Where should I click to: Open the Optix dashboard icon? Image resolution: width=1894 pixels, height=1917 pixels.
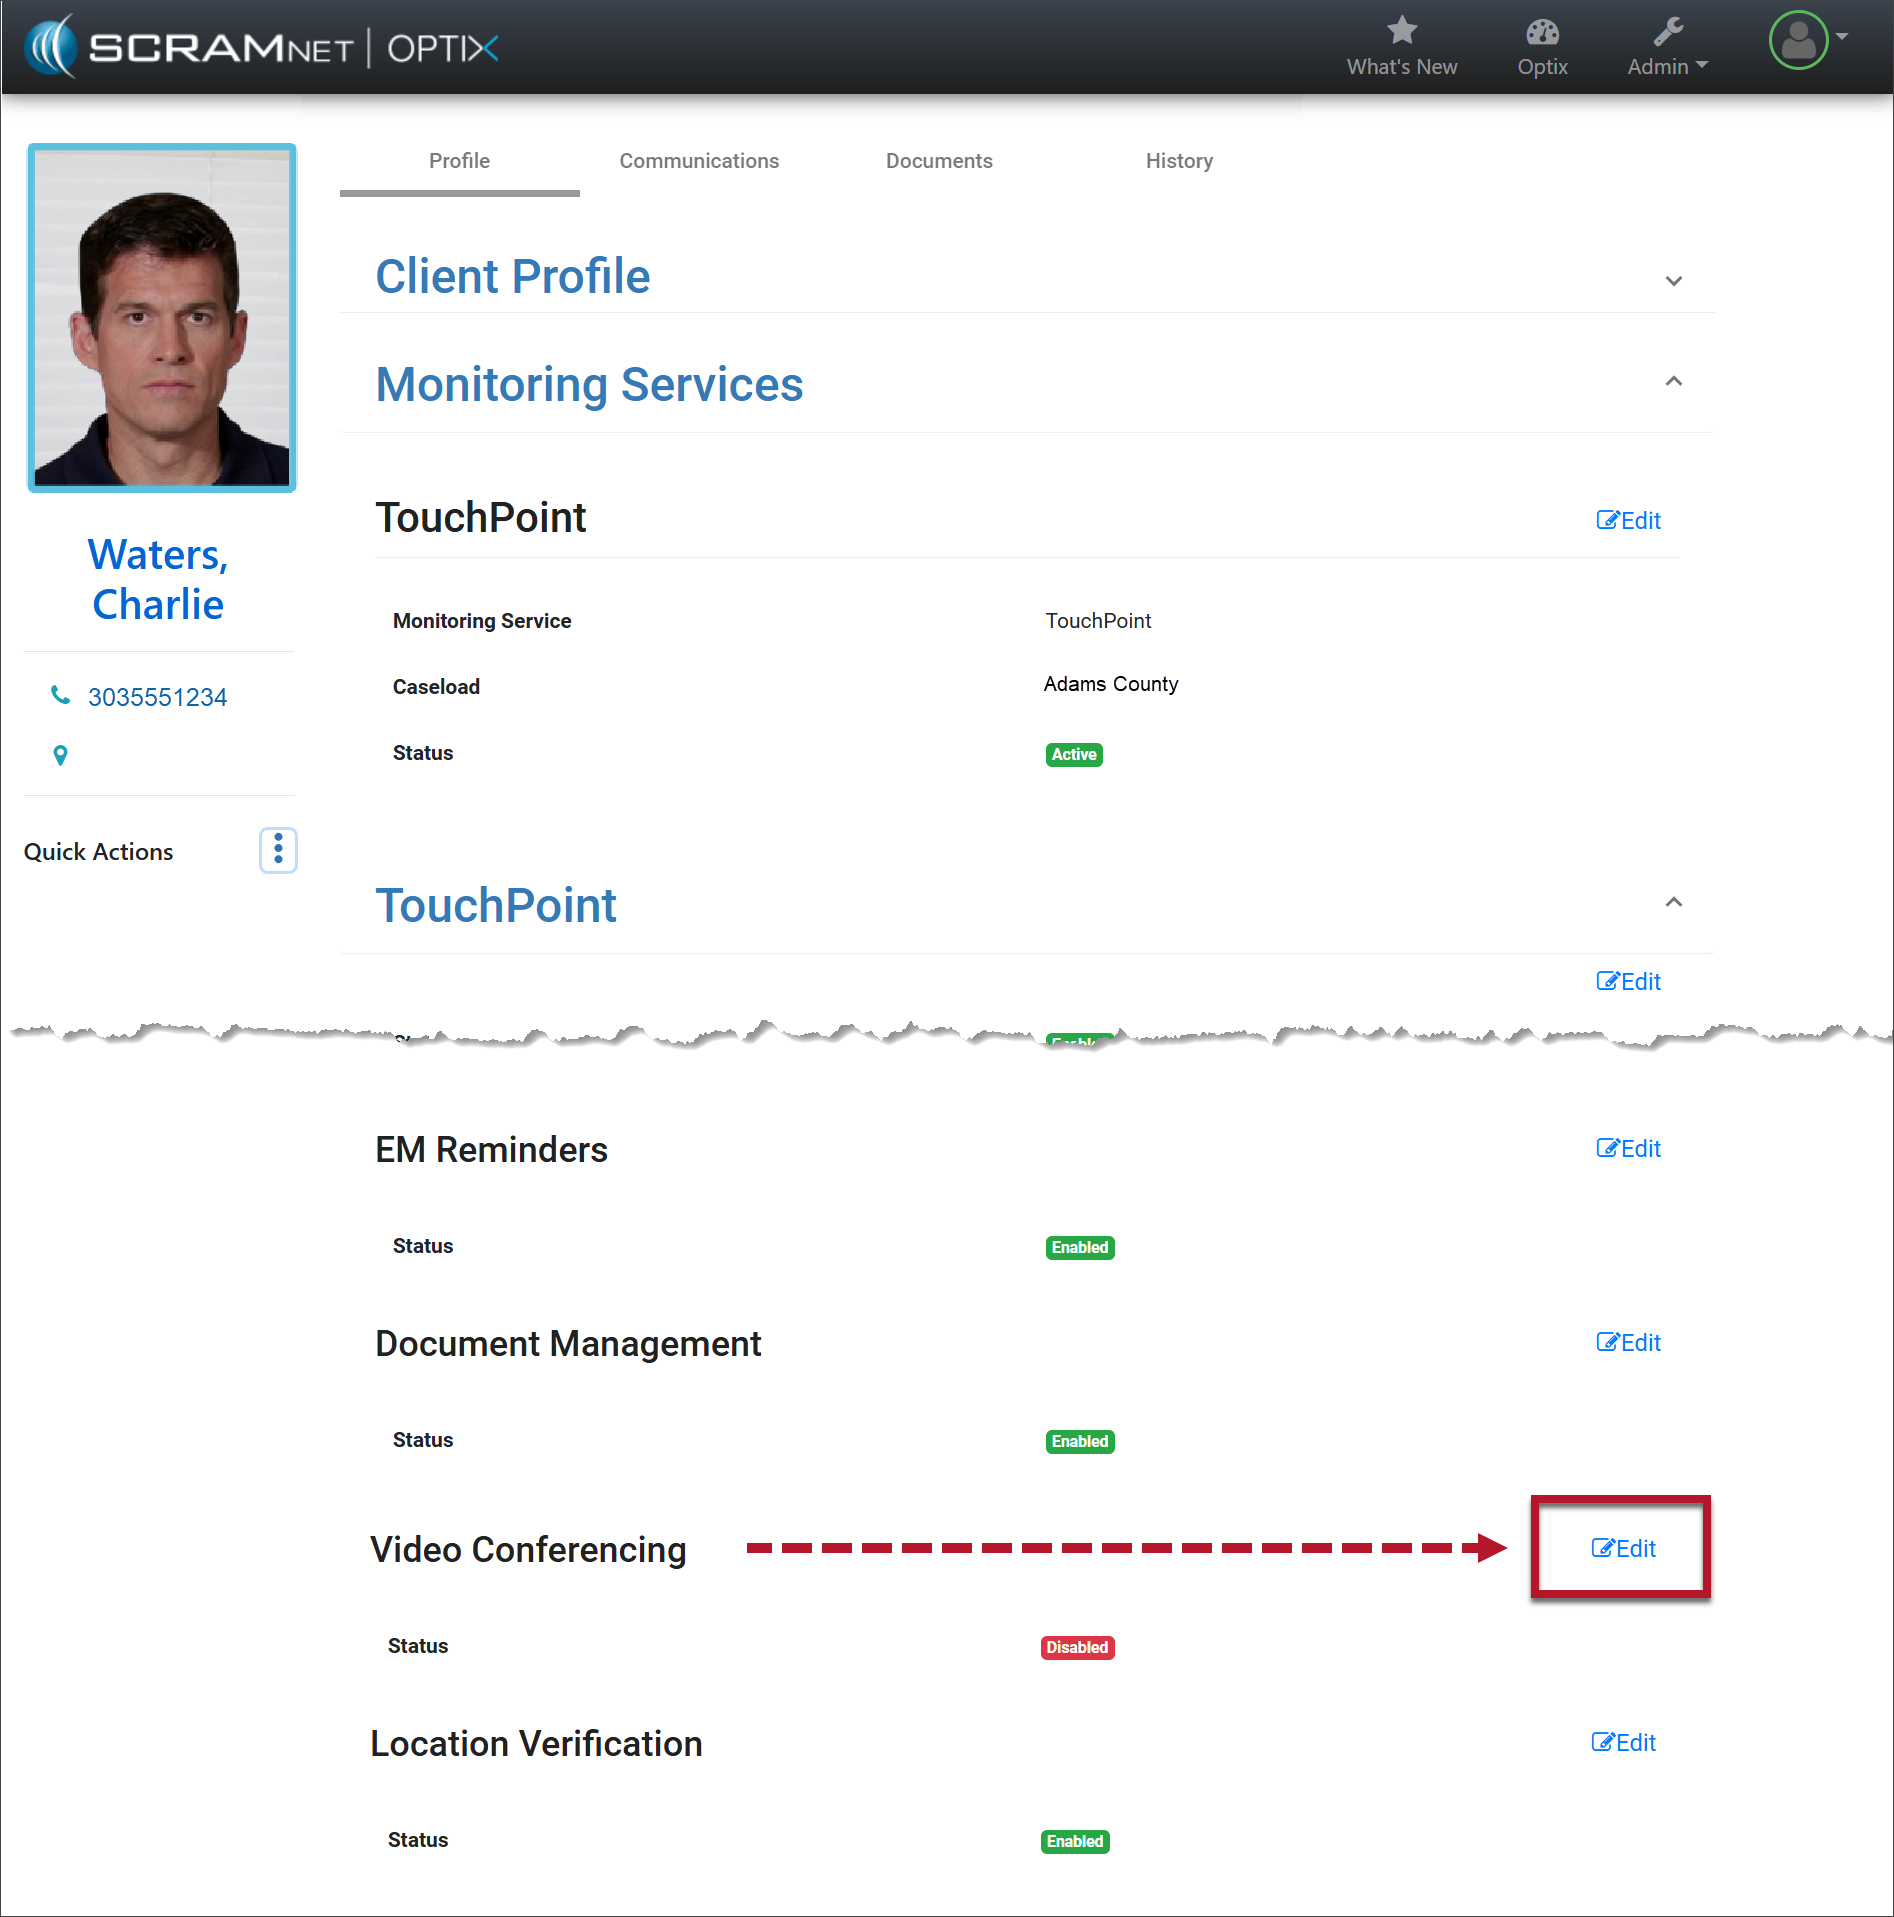1541,34
